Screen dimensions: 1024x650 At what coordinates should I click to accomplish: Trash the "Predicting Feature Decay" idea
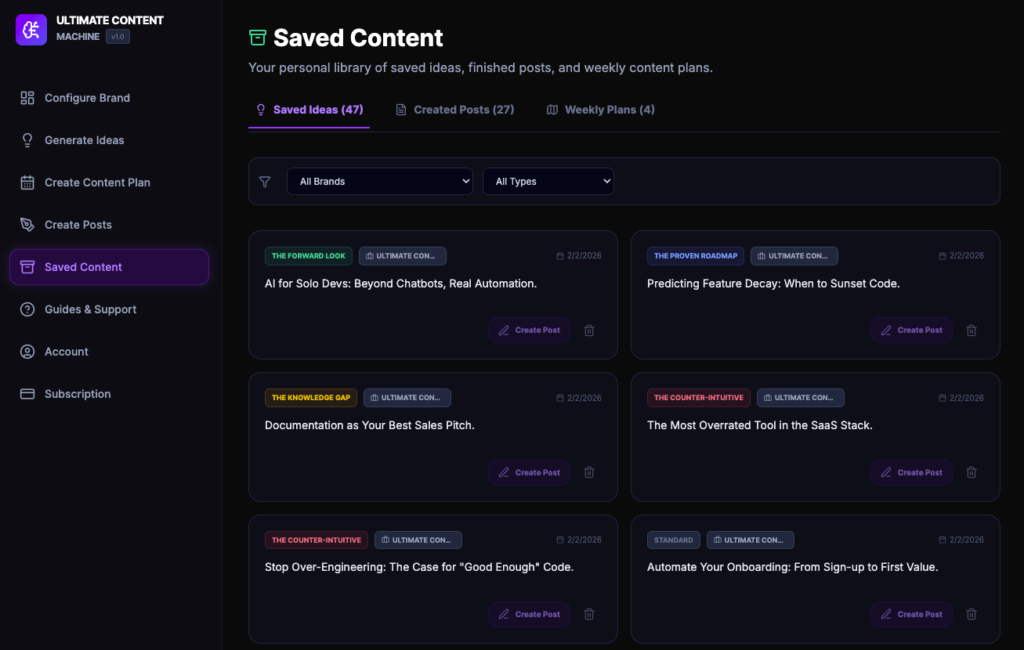(971, 330)
